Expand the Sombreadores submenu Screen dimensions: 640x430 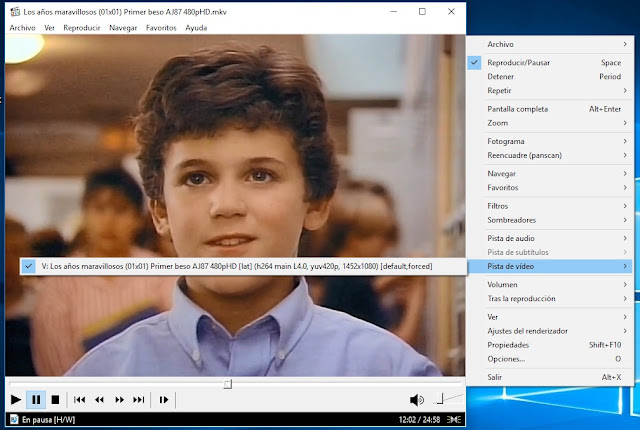coord(550,220)
